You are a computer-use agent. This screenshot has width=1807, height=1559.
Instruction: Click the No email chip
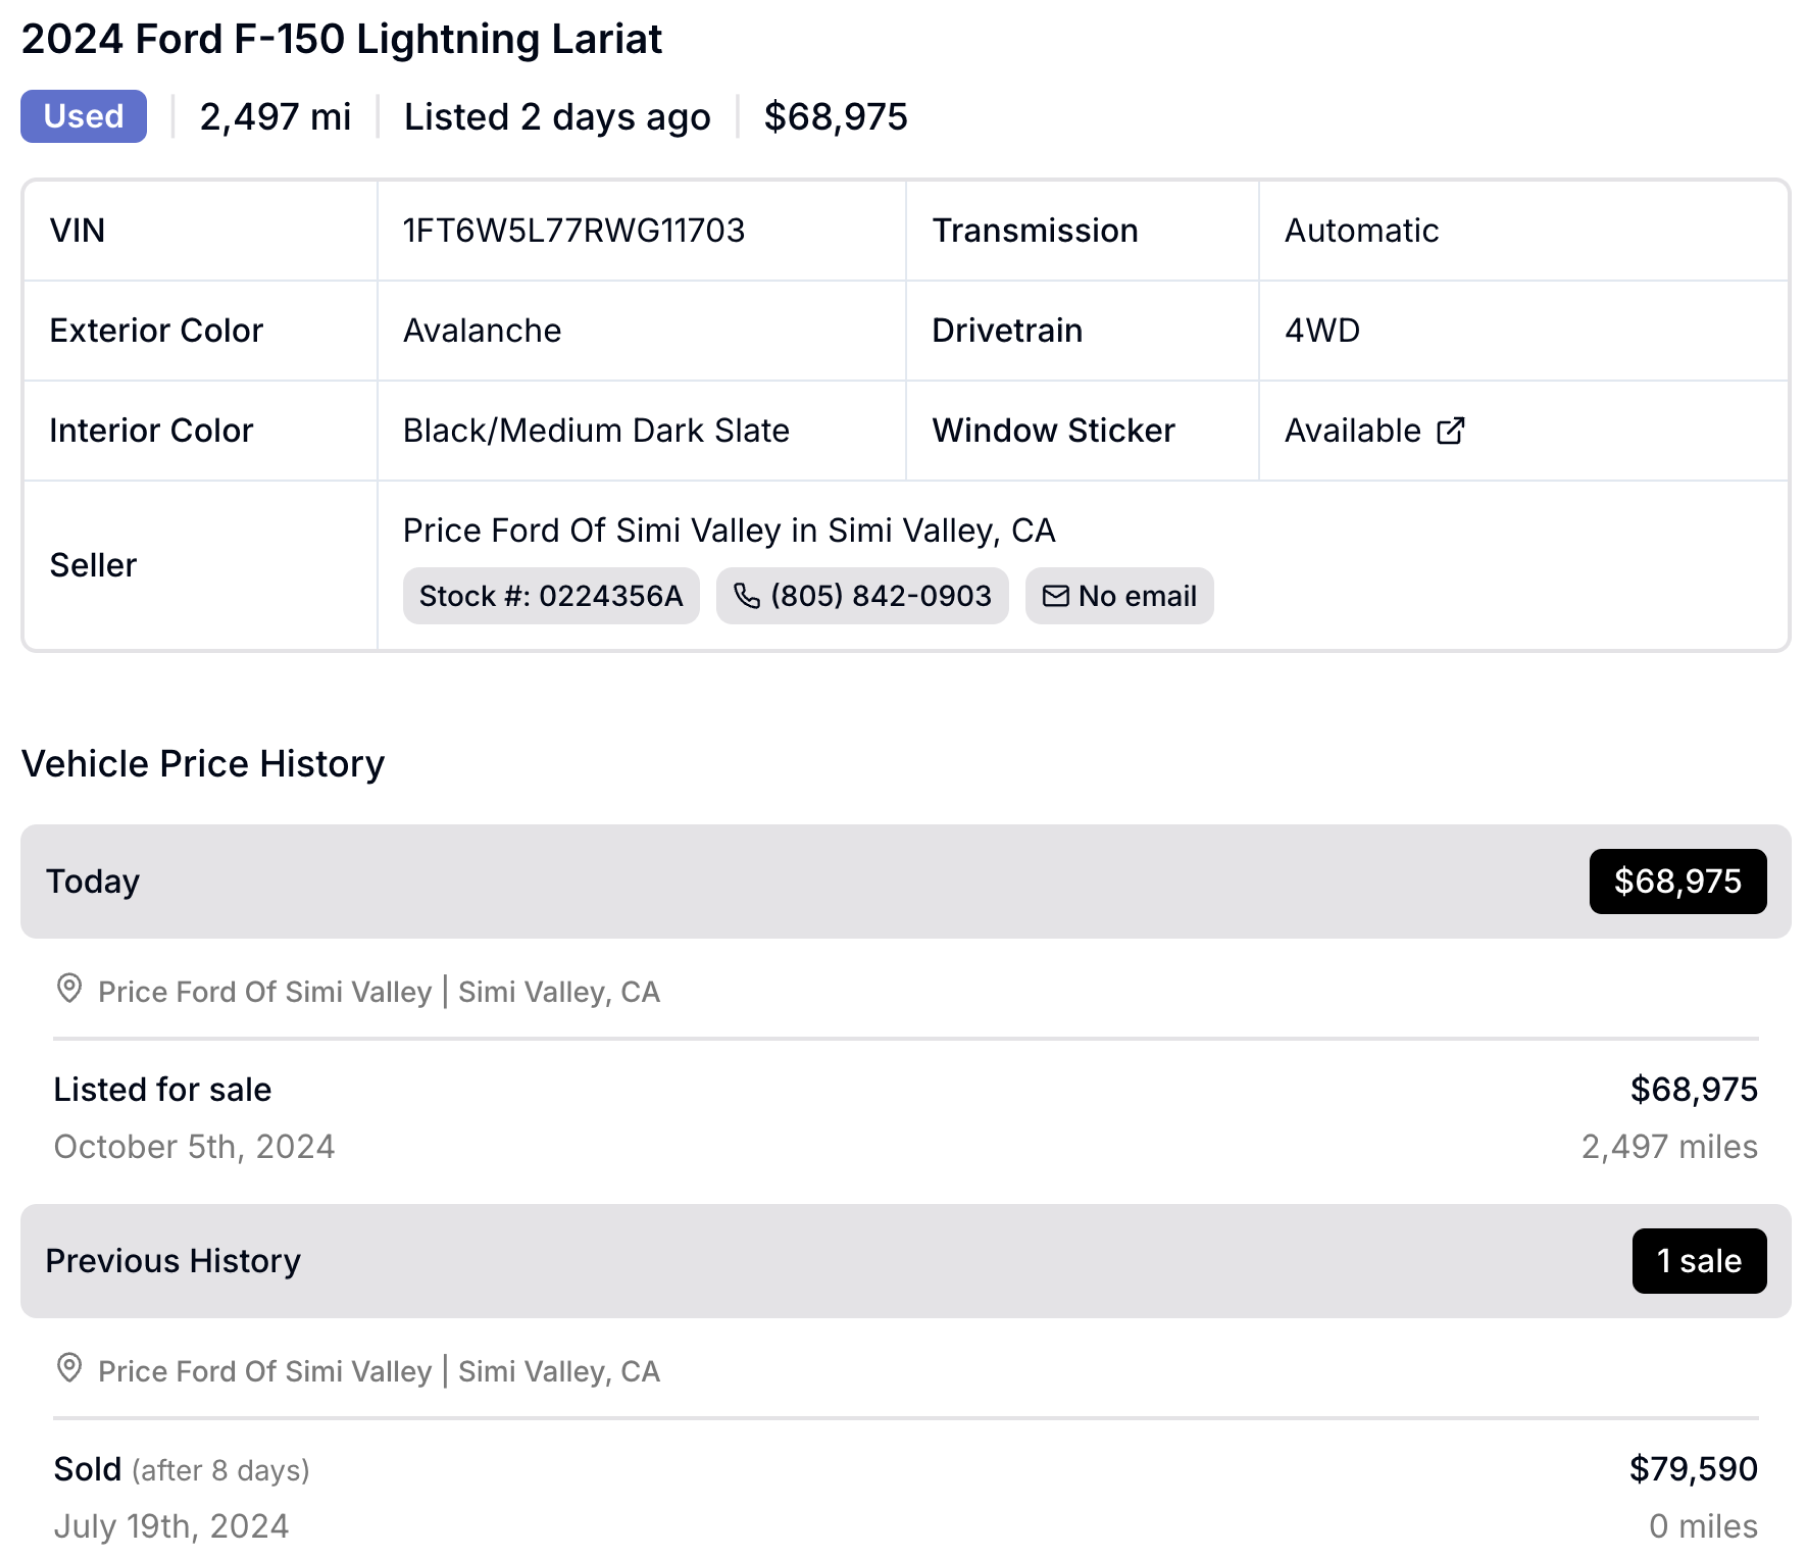tap(1119, 596)
